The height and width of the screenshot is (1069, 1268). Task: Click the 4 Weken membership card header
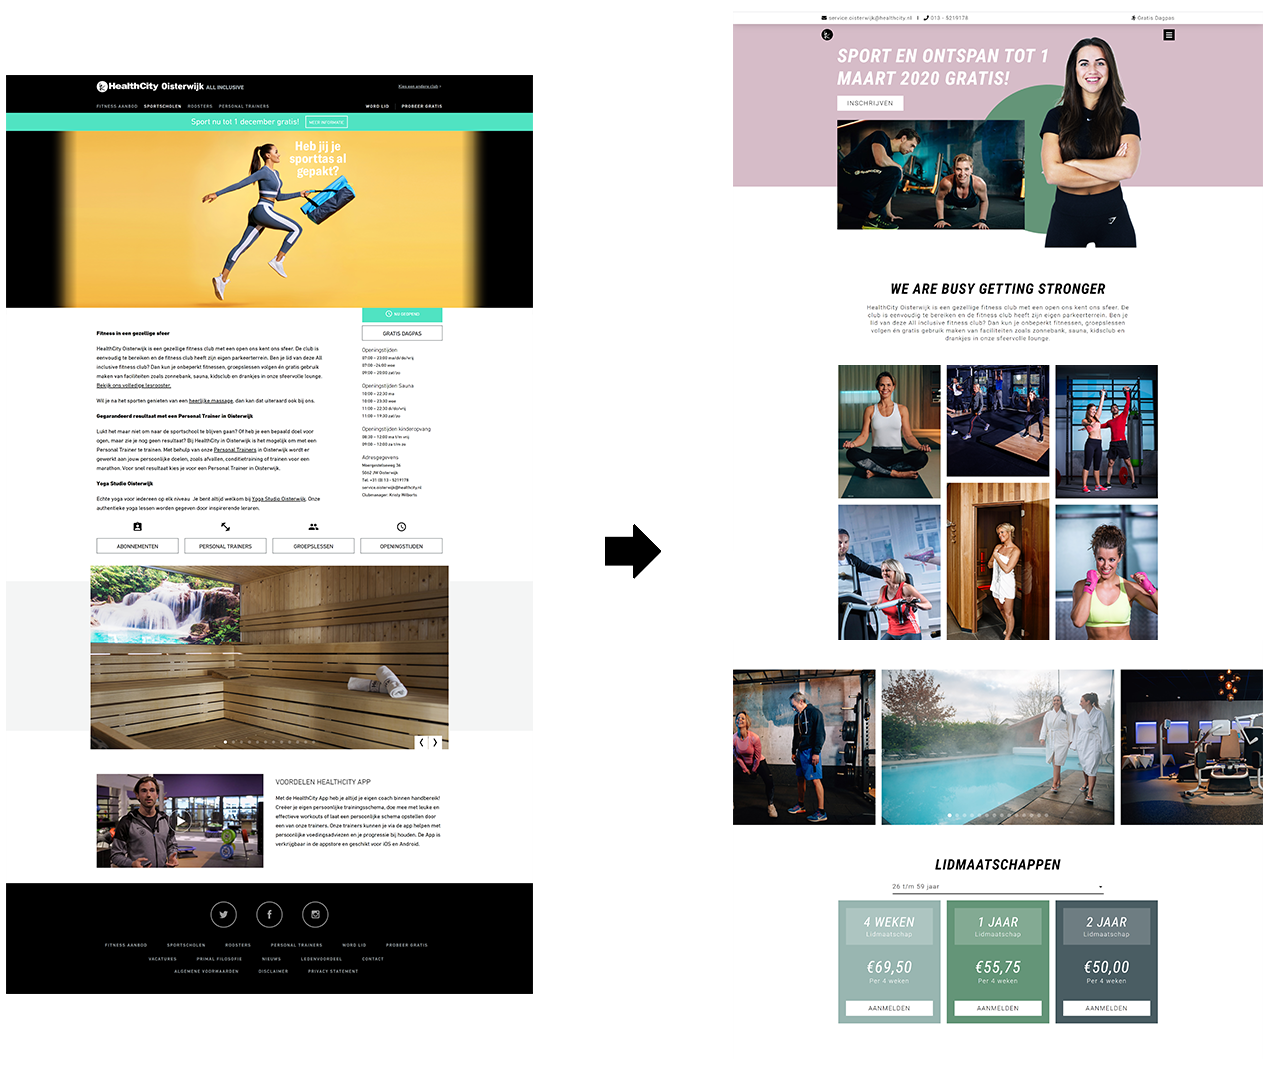[x=889, y=926]
